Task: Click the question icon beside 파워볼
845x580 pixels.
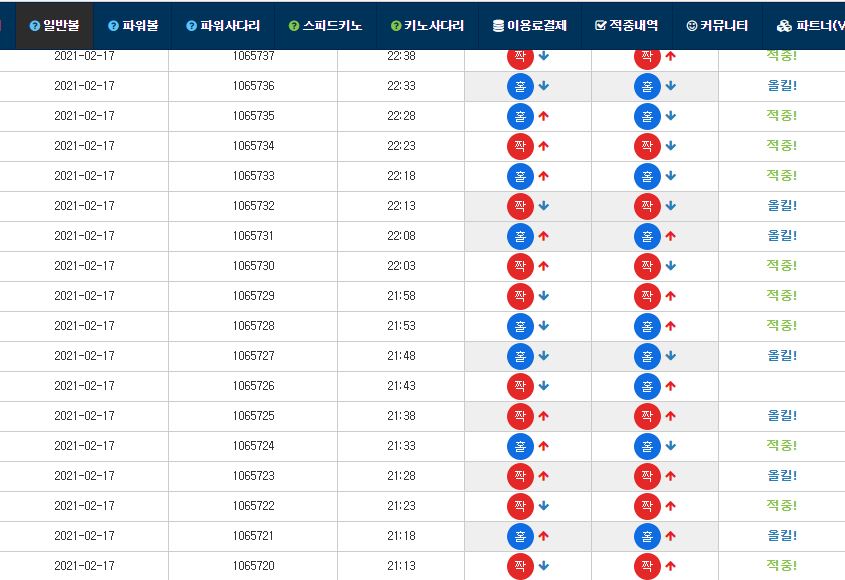Action: 113,26
